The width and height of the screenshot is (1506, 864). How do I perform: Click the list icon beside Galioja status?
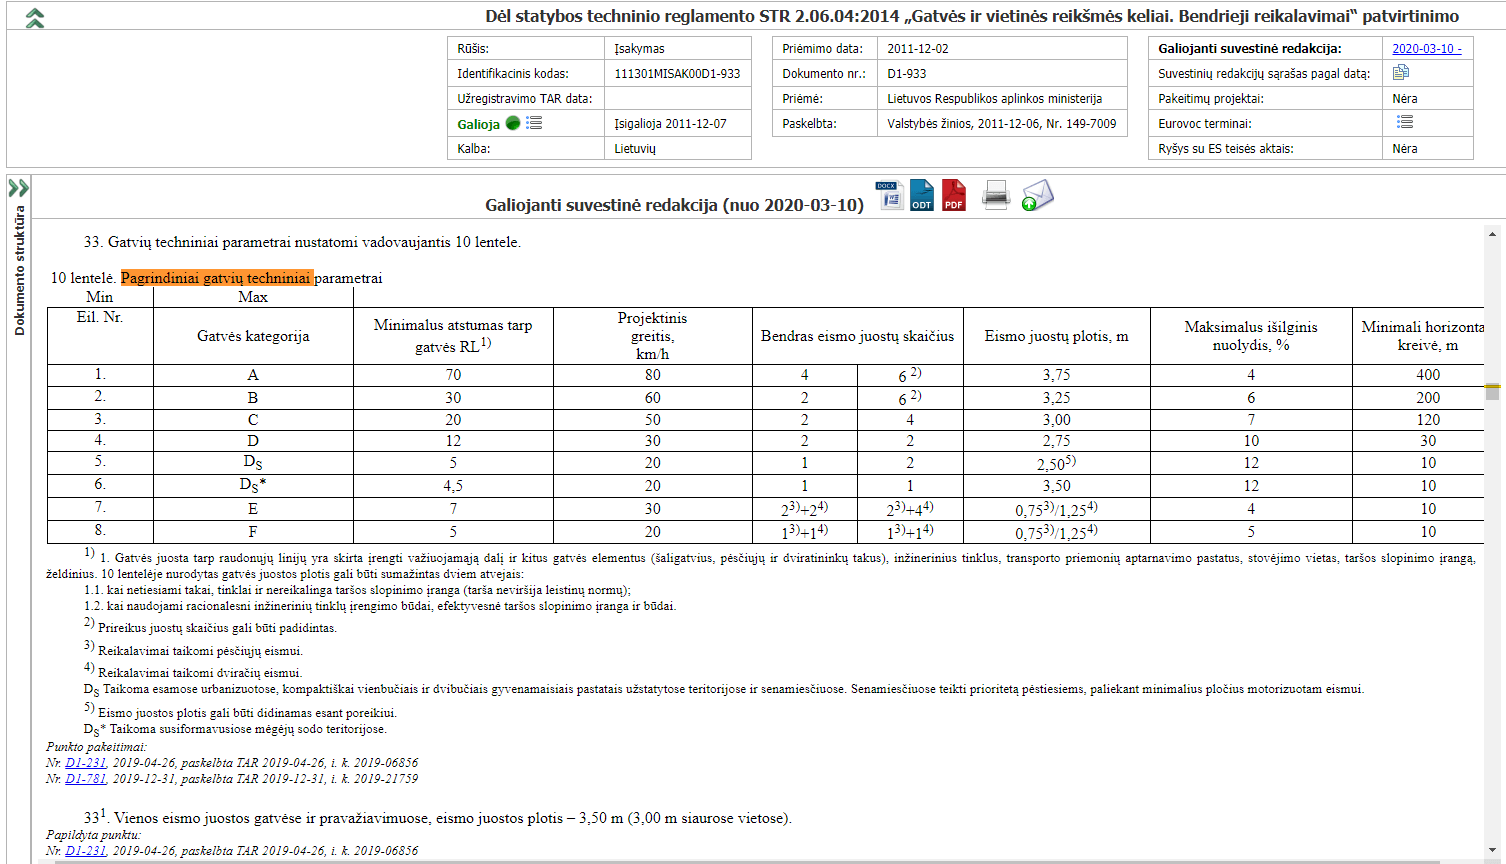[x=534, y=123]
